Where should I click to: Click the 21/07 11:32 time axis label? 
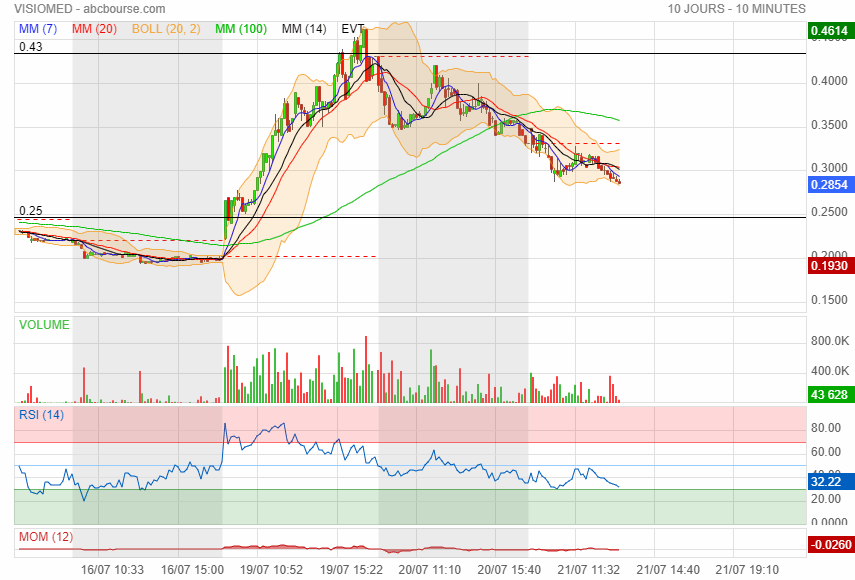589,570
